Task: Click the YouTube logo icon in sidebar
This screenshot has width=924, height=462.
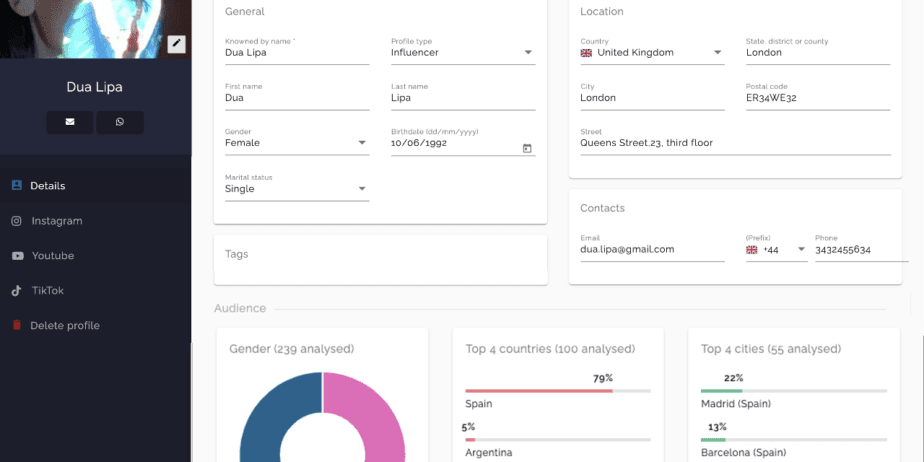Action: click(18, 256)
